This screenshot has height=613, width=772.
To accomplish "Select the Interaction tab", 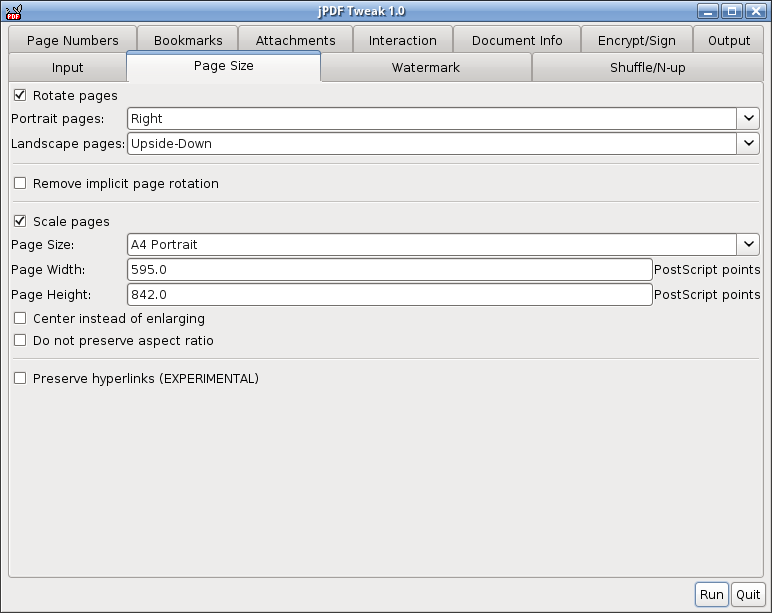I will [x=402, y=40].
